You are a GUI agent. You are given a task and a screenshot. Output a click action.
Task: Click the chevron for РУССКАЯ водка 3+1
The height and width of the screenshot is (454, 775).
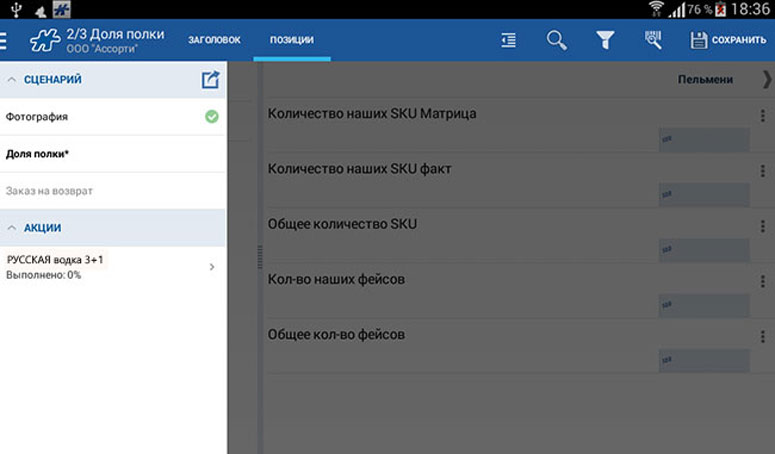click(x=212, y=267)
